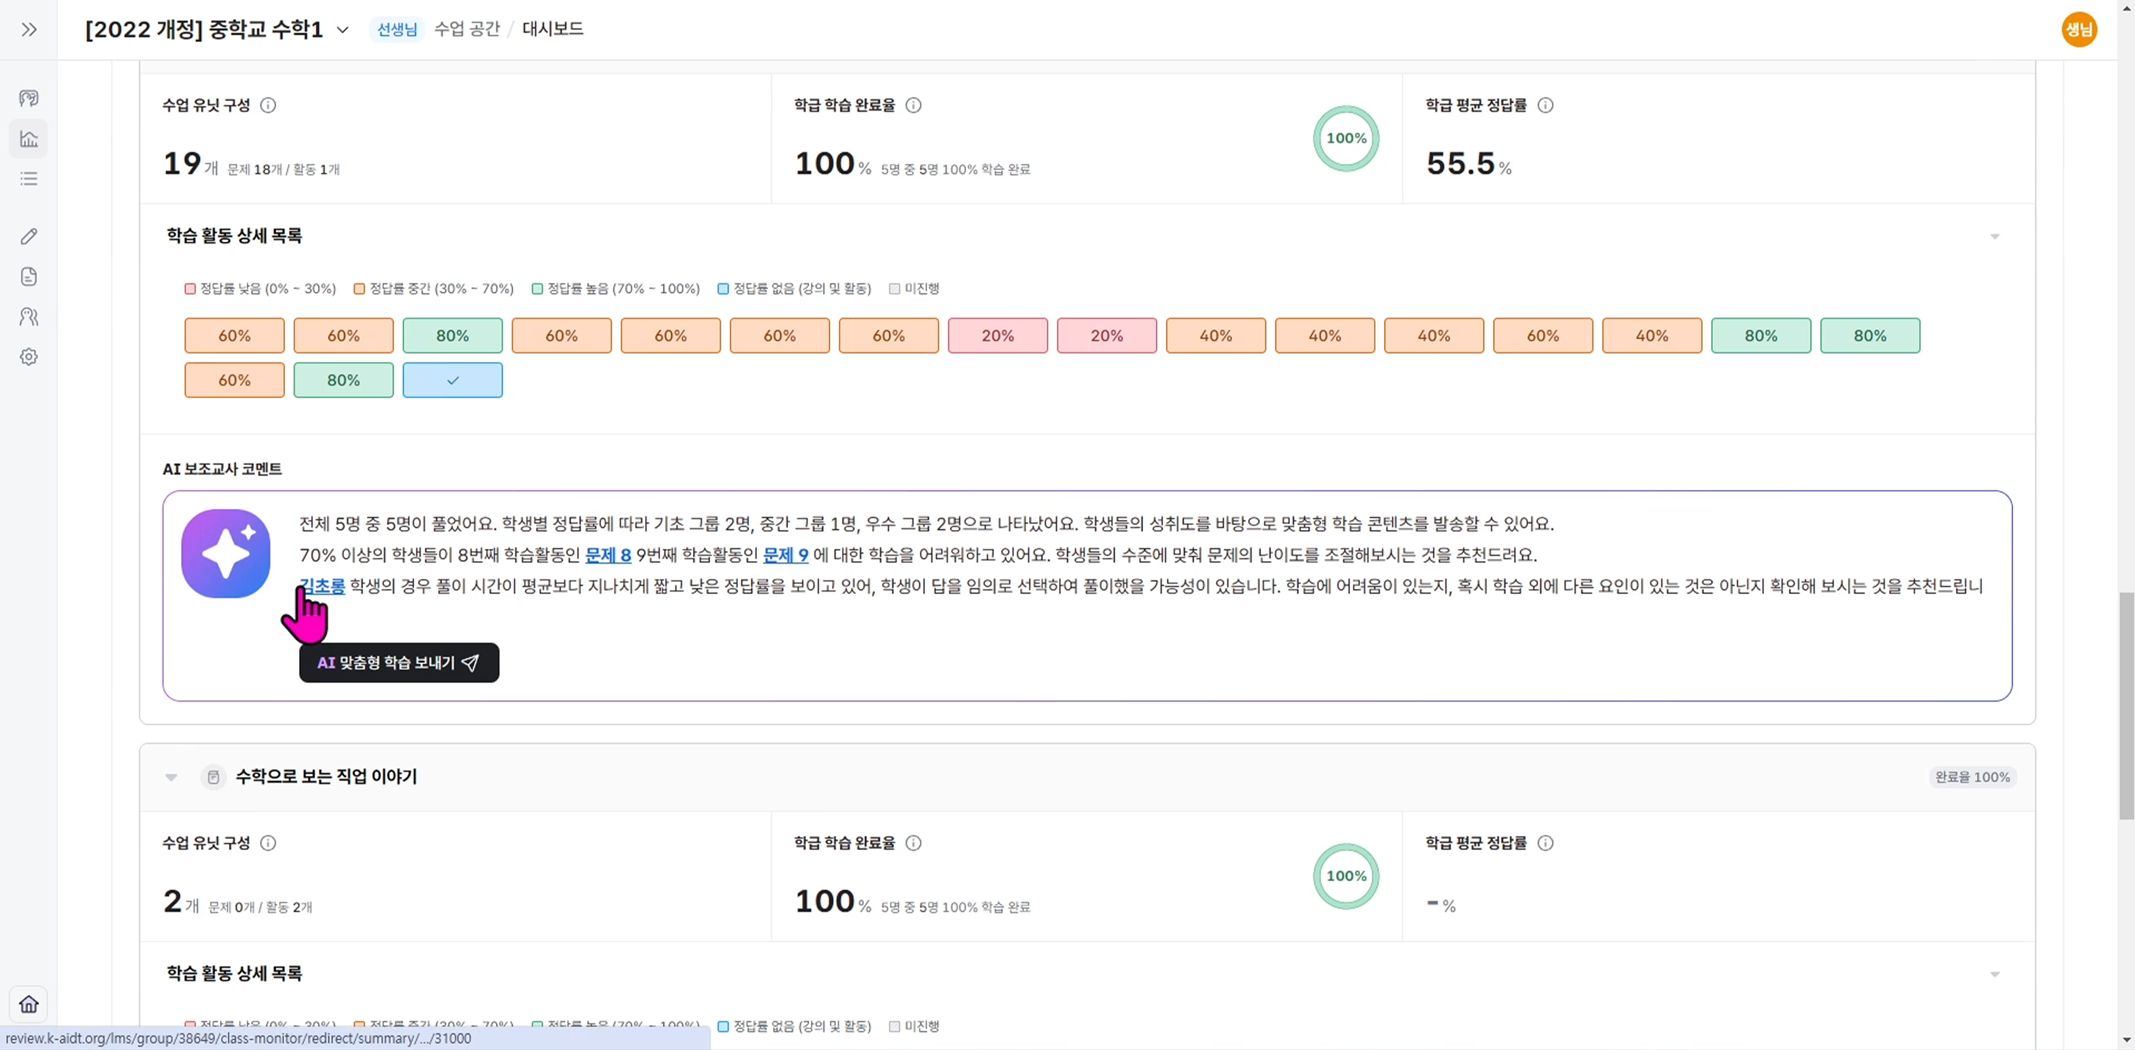Open the classroom board icon in sidebar

[x=29, y=98]
